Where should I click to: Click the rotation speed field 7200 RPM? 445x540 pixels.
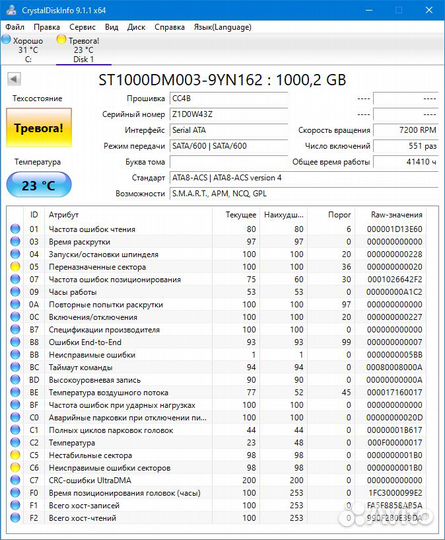pos(406,130)
